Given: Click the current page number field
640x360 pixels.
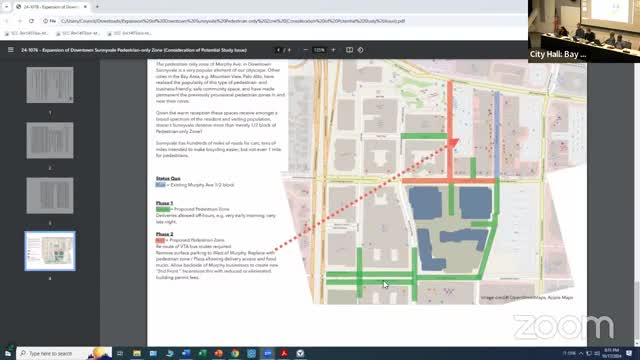Looking at the screenshot, I should tap(278, 50).
